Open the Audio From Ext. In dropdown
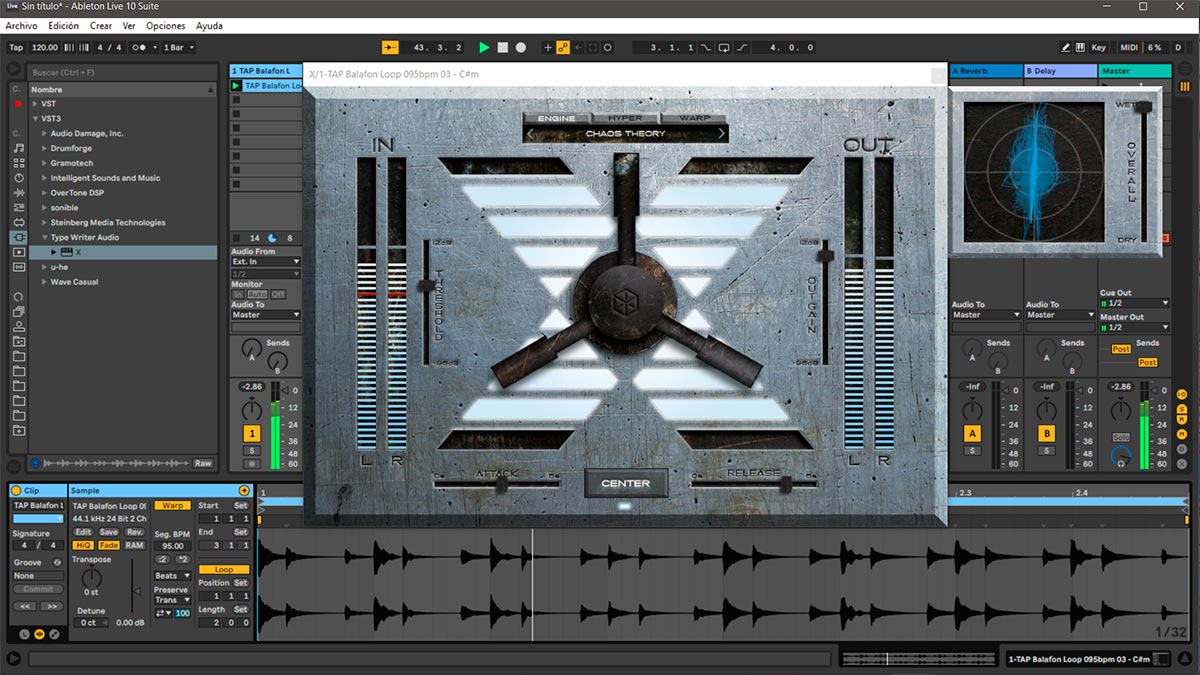Image resolution: width=1200 pixels, height=675 pixels. point(266,262)
